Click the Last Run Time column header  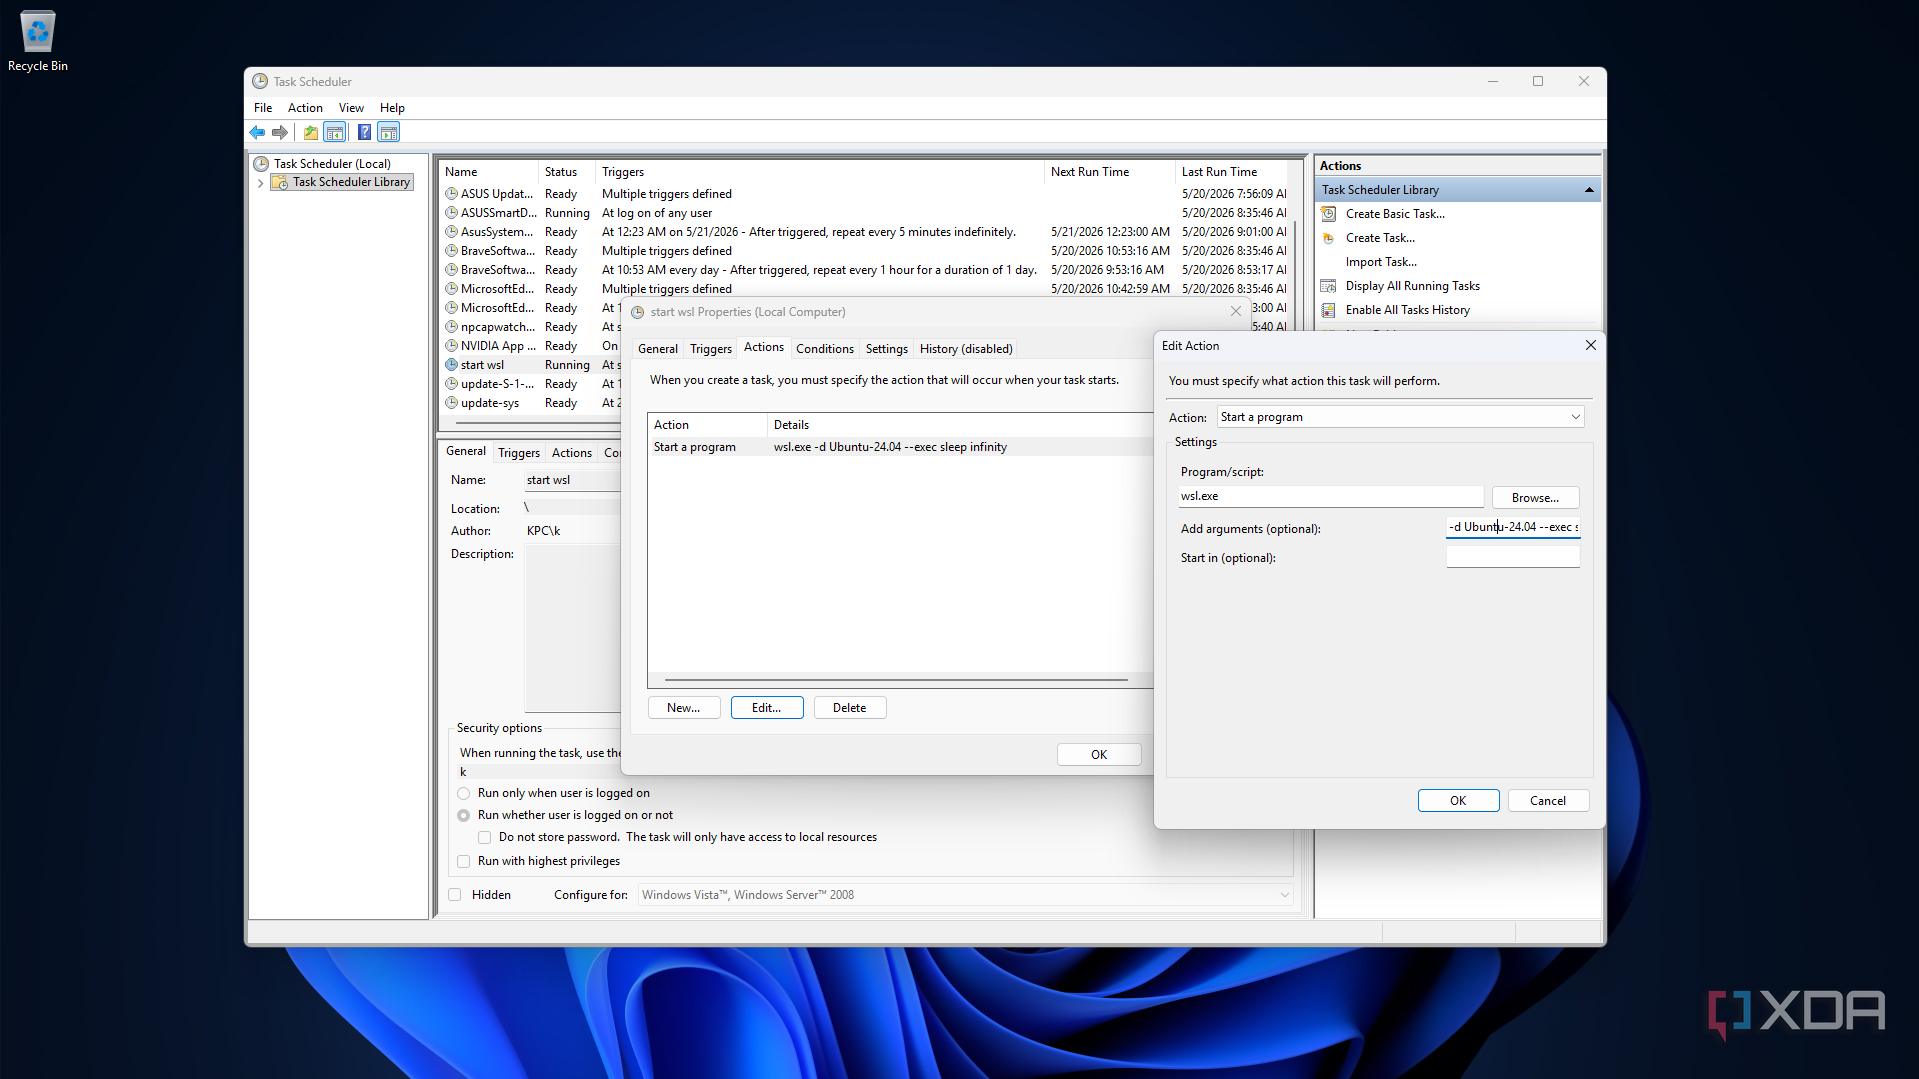(x=1233, y=172)
